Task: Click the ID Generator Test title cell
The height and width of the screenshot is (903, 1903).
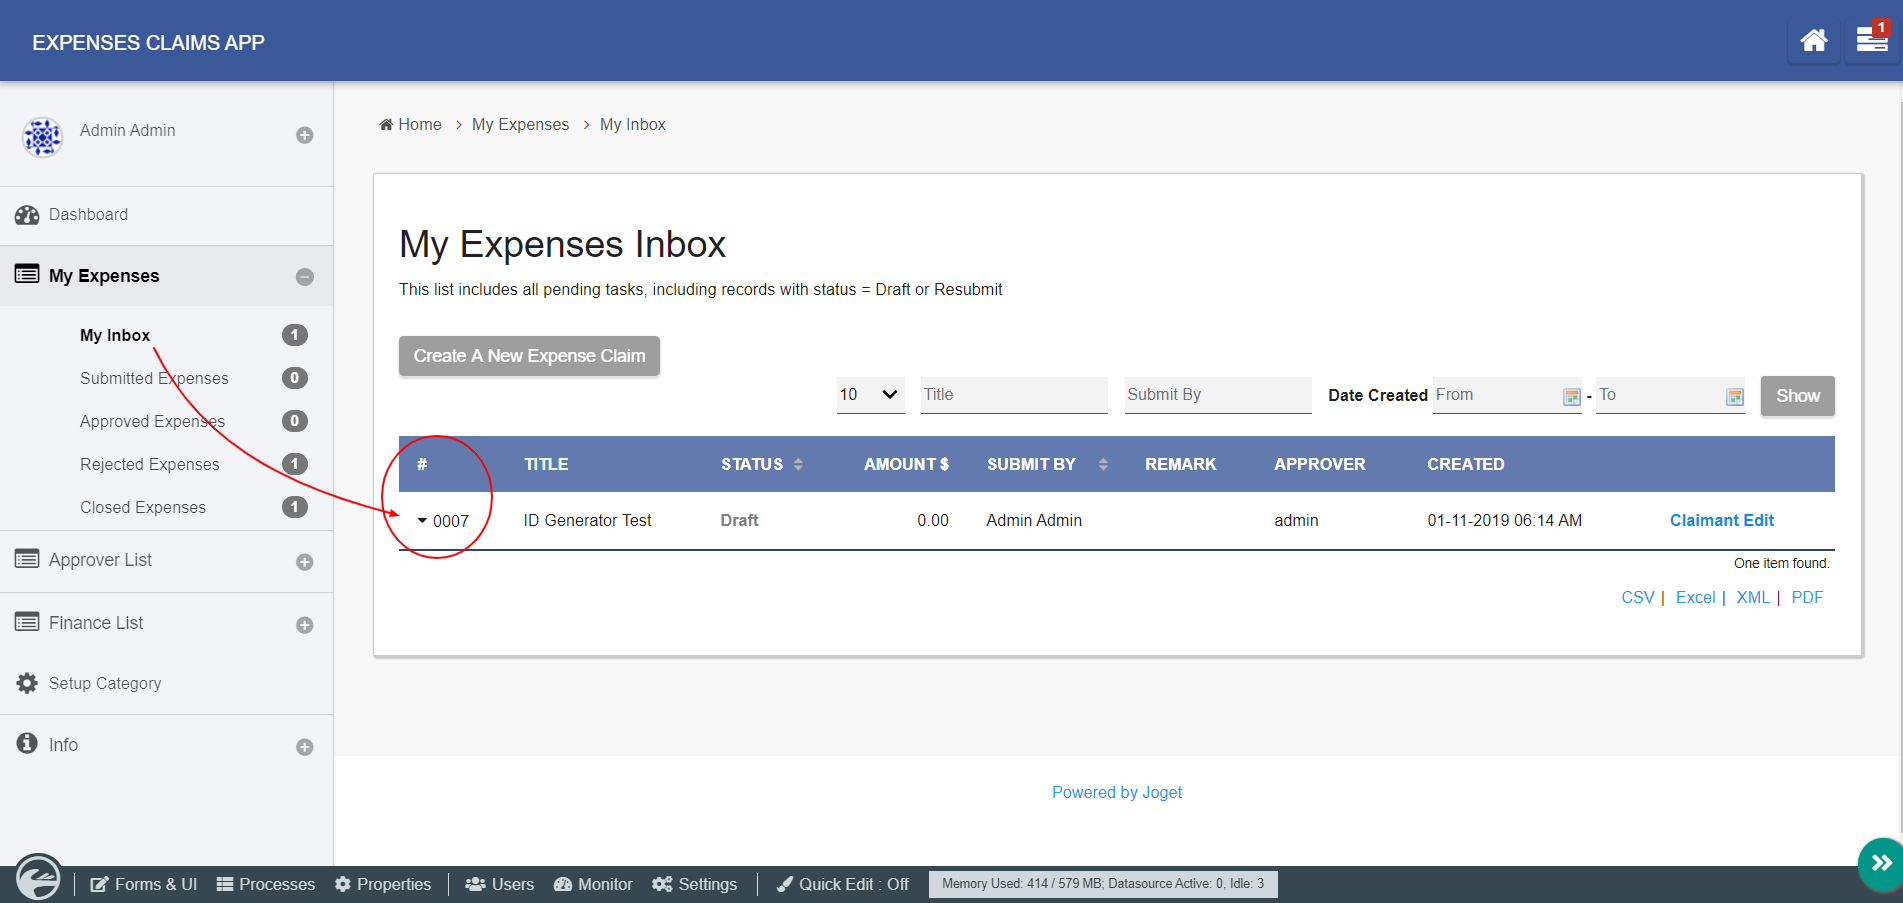Action: click(587, 520)
